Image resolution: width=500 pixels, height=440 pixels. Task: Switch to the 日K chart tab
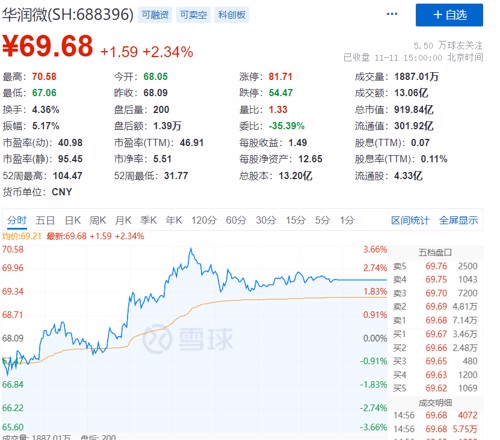tap(73, 220)
